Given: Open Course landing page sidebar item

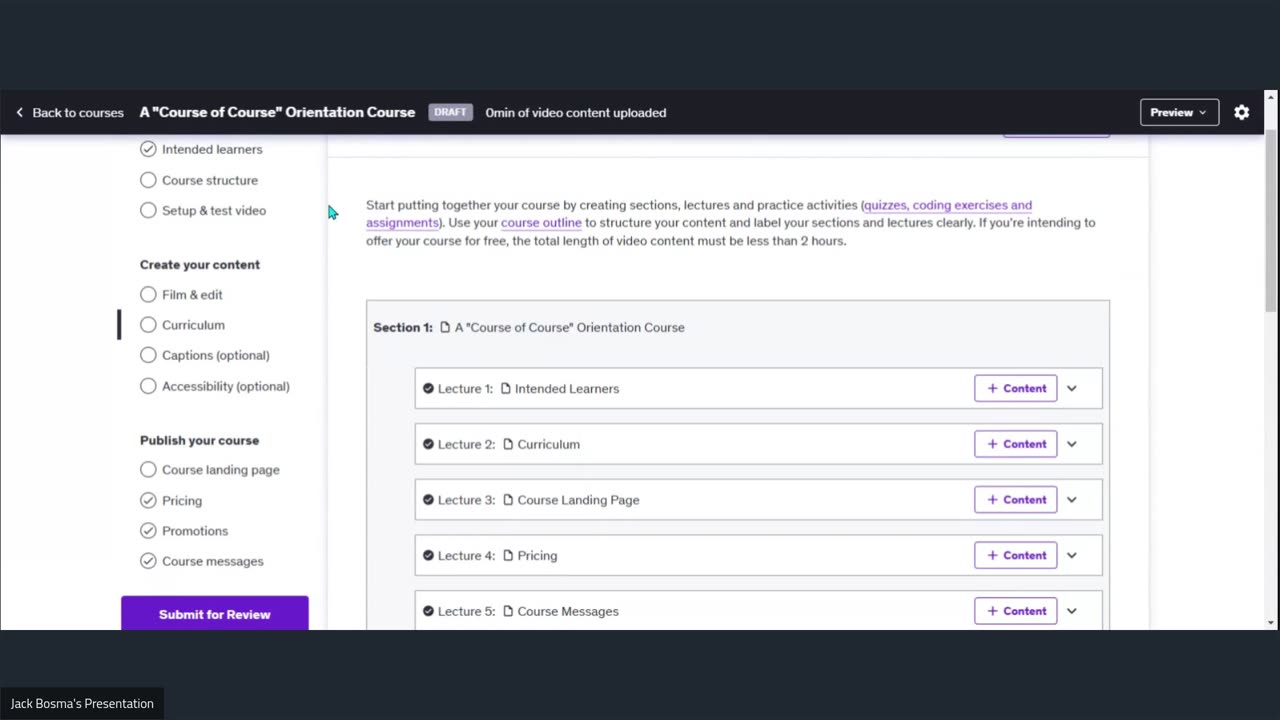Looking at the screenshot, I should pyautogui.click(x=221, y=470).
